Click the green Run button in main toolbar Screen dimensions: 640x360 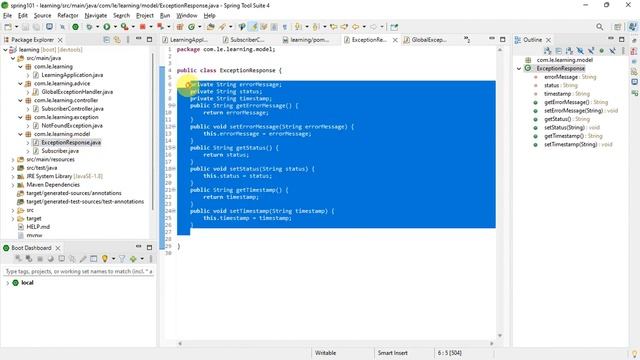pos(107,27)
